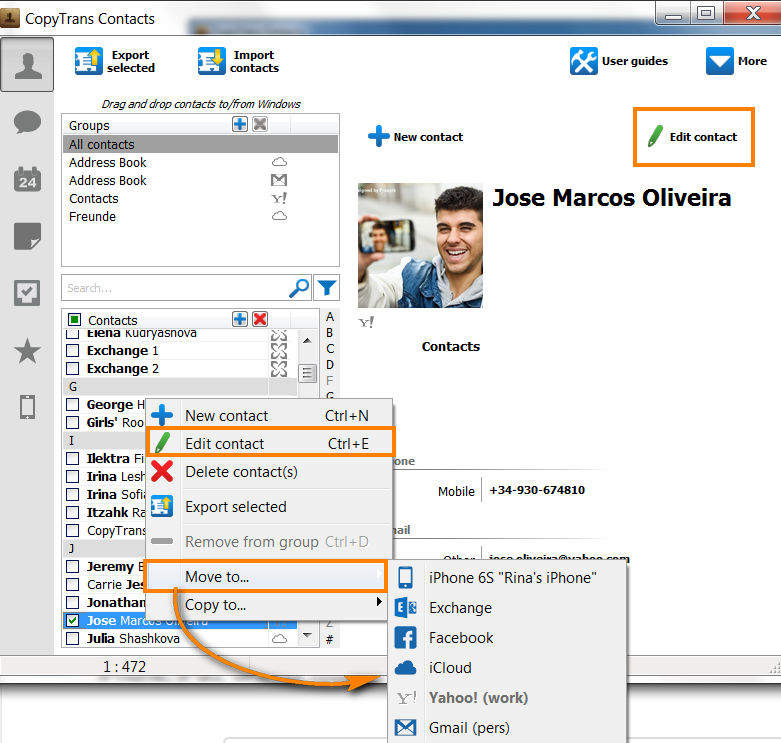Check the Exchange 1 contact checkbox
Image resolution: width=781 pixels, height=743 pixels.
tap(73, 351)
